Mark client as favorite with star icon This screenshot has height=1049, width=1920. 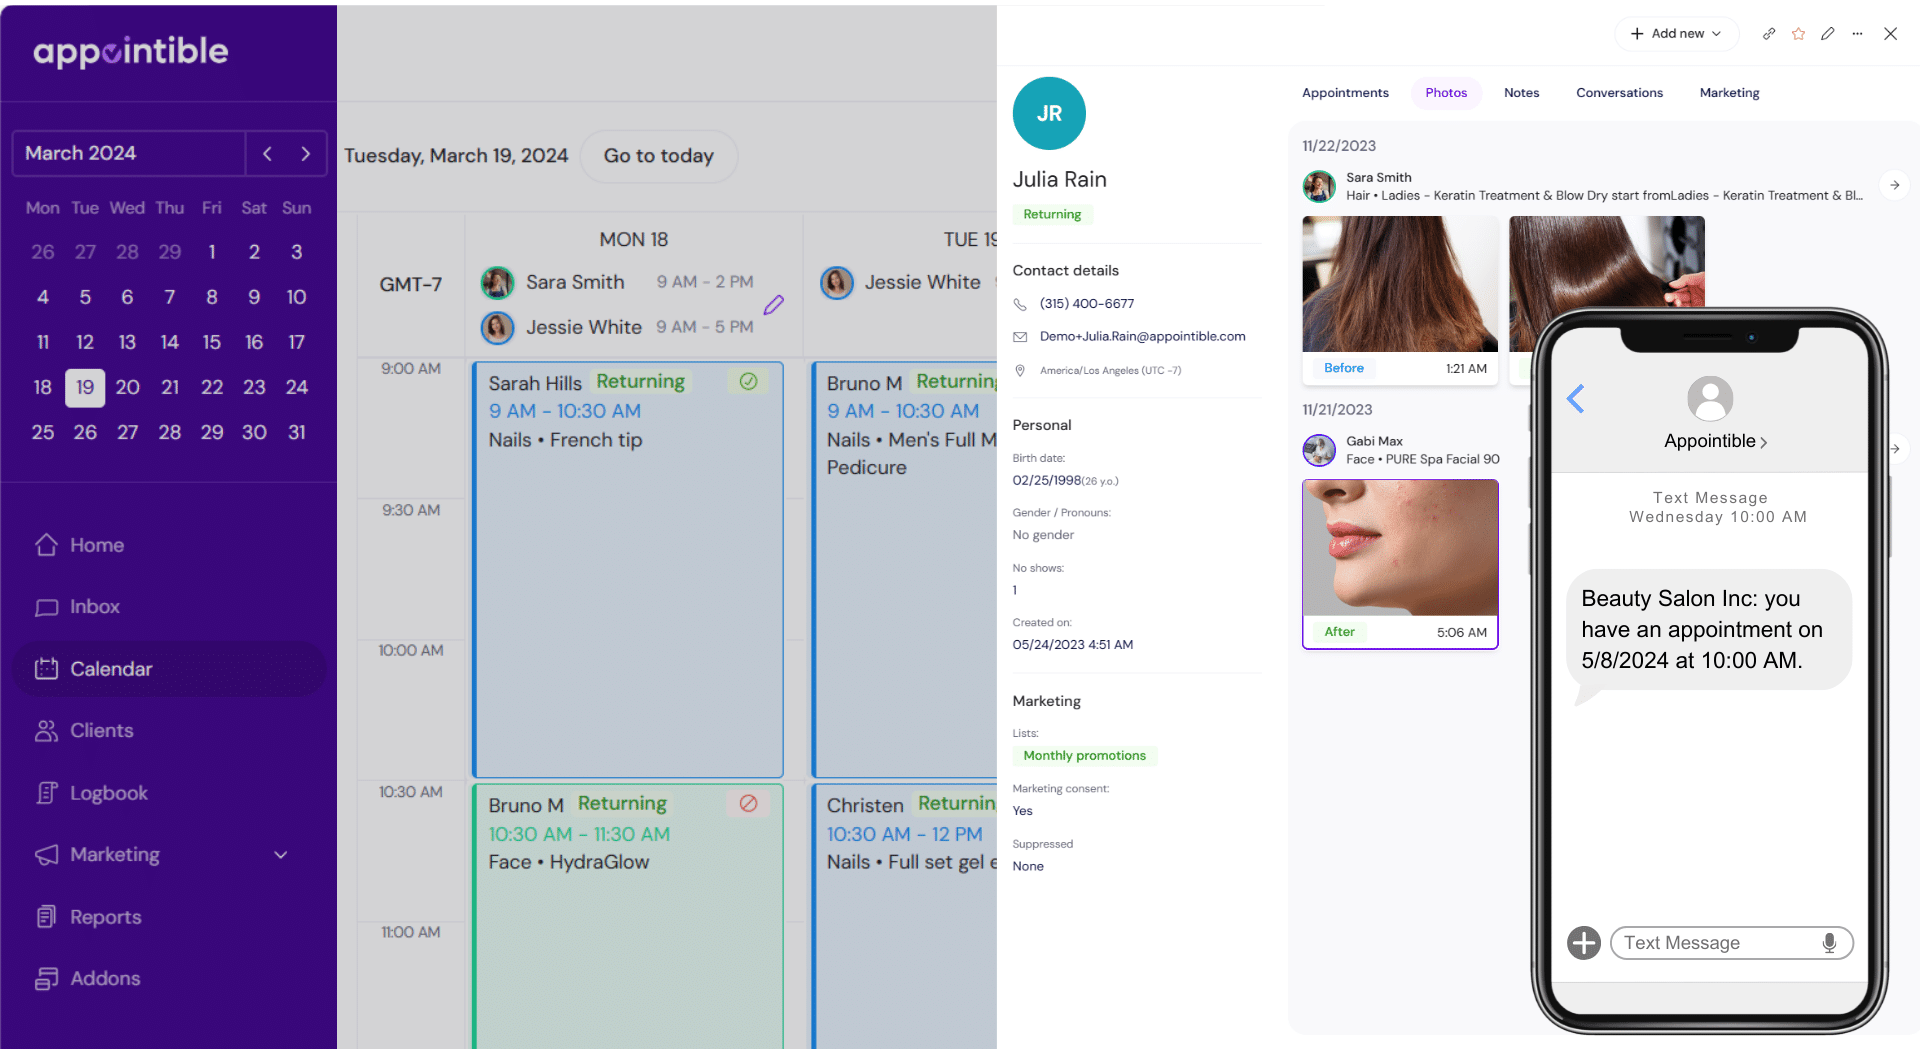click(x=1798, y=34)
